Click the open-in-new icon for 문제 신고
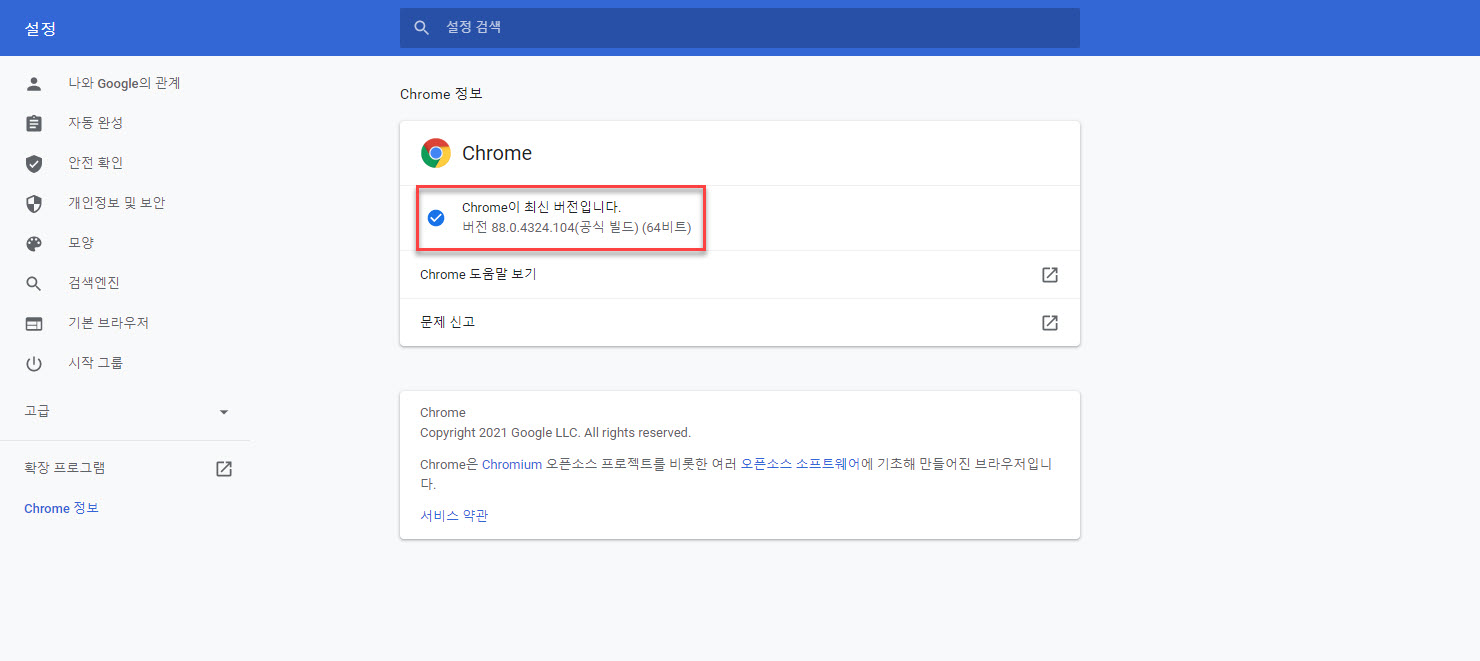The image size is (1480, 661). pyautogui.click(x=1050, y=323)
